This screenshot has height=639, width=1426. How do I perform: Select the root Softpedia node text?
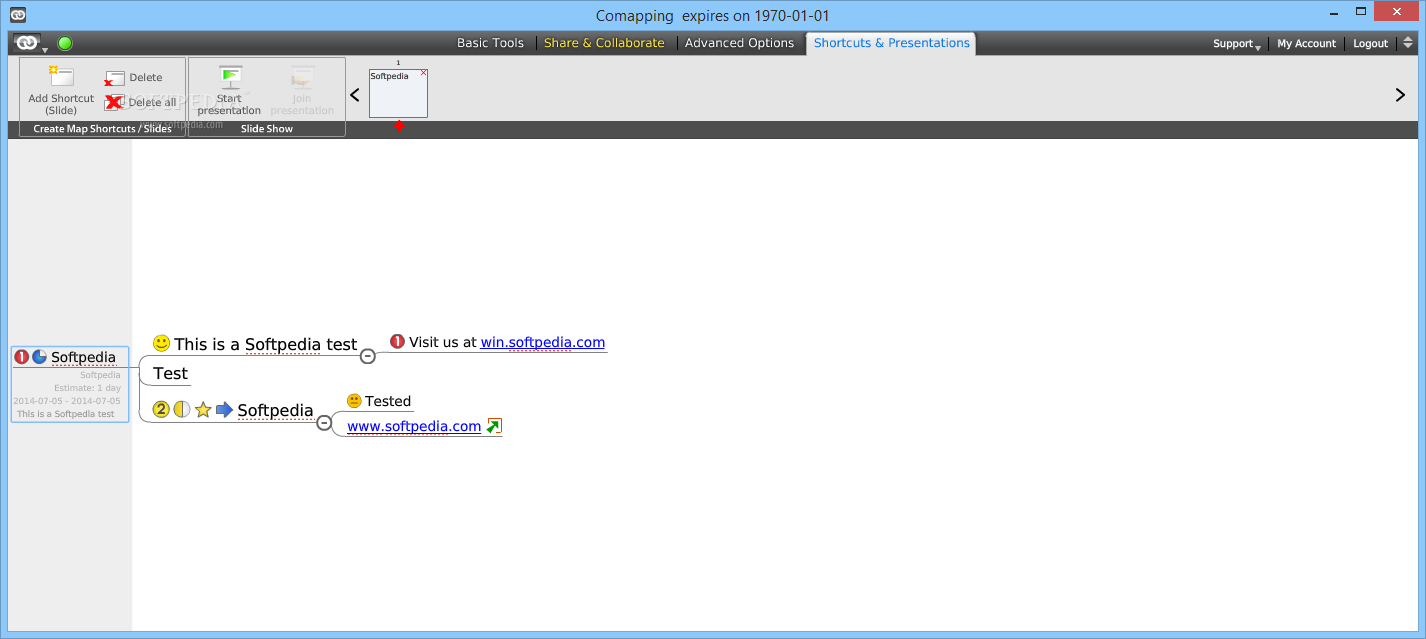click(83, 357)
